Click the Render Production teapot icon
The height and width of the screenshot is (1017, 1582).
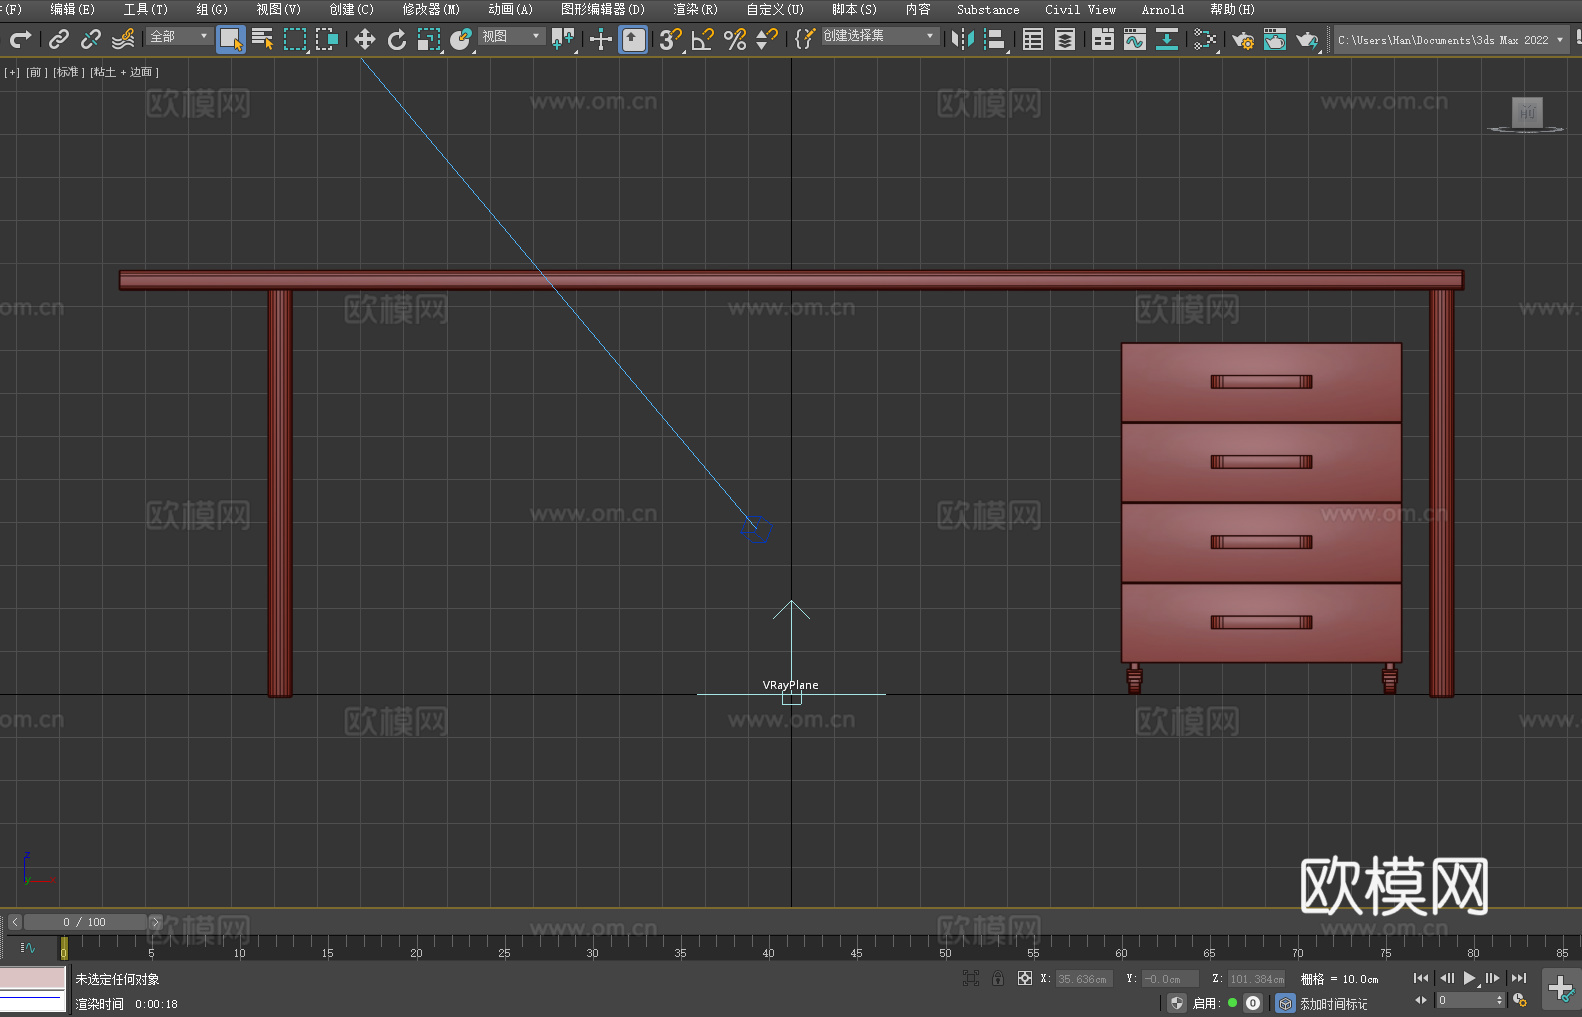click(1307, 39)
